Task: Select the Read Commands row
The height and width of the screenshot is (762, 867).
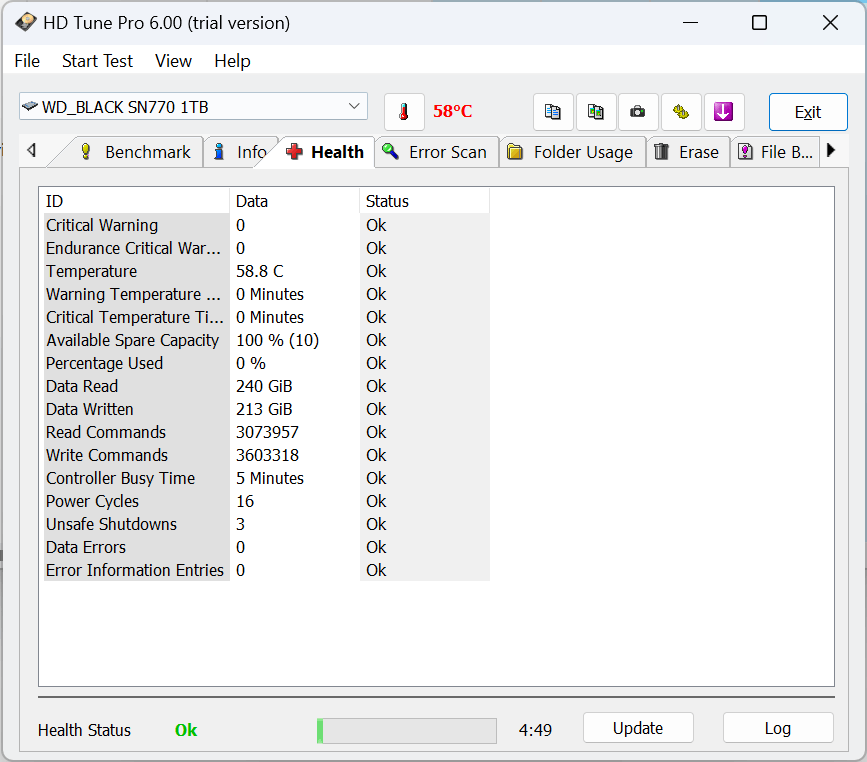Action: (x=267, y=432)
